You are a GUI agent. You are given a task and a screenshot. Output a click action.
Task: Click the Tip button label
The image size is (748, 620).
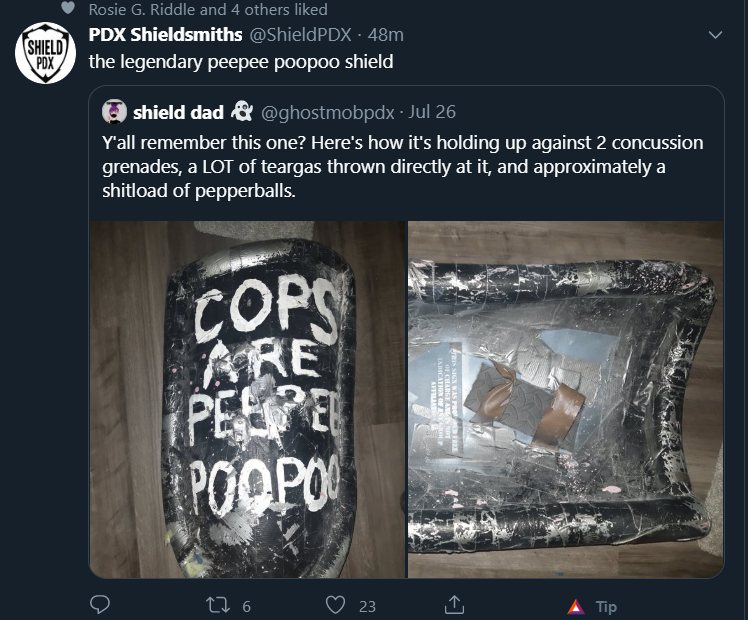point(606,607)
